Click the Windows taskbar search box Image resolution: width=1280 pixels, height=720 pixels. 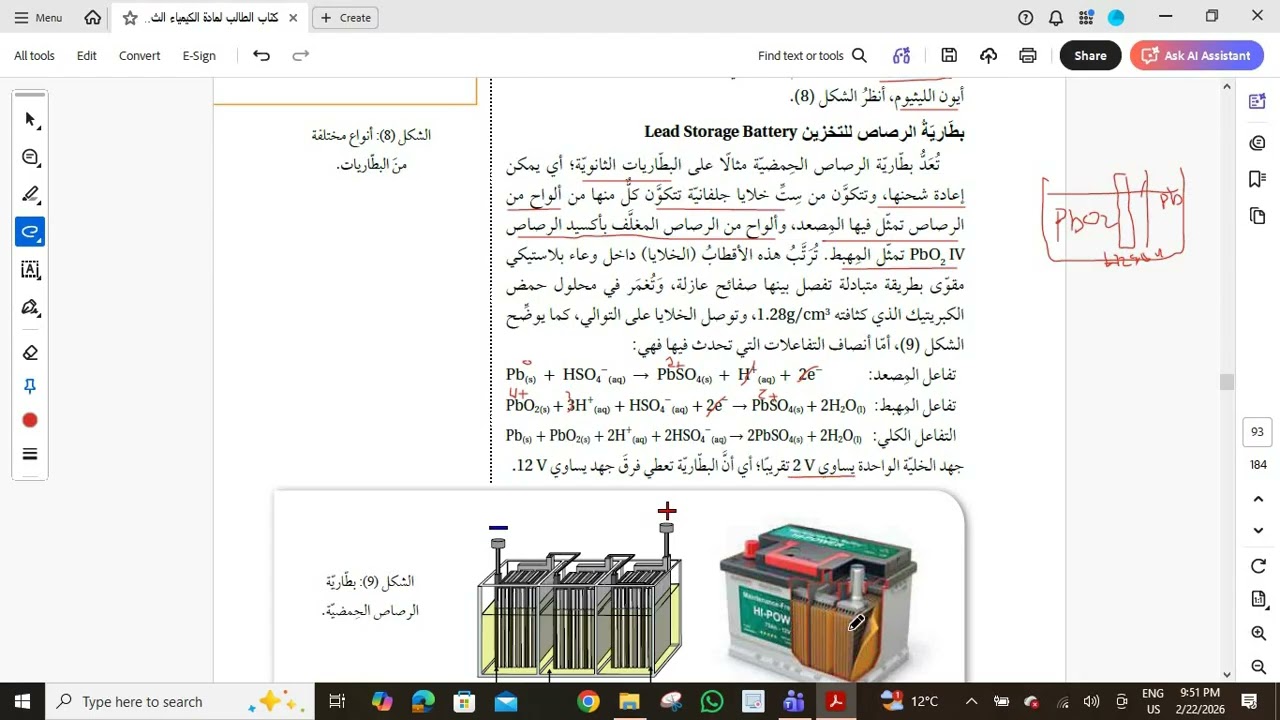click(180, 701)
